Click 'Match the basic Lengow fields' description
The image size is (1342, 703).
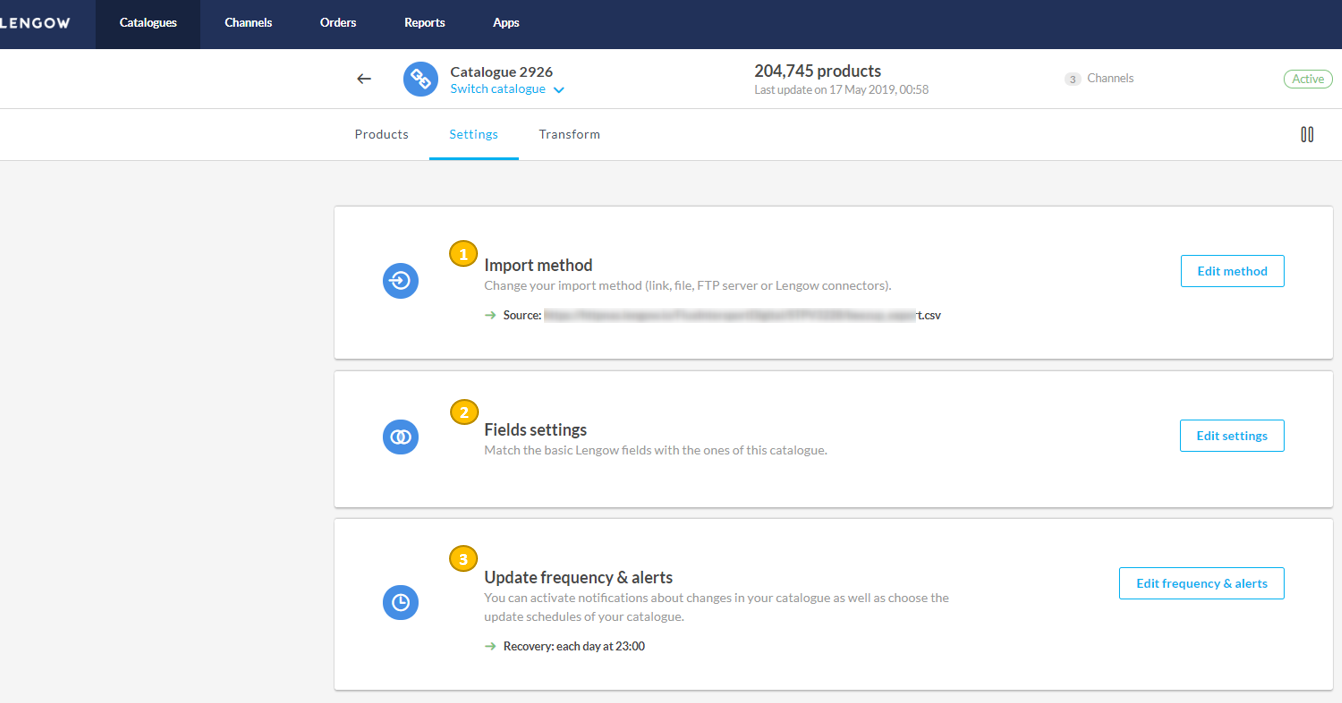click(655, 450)
